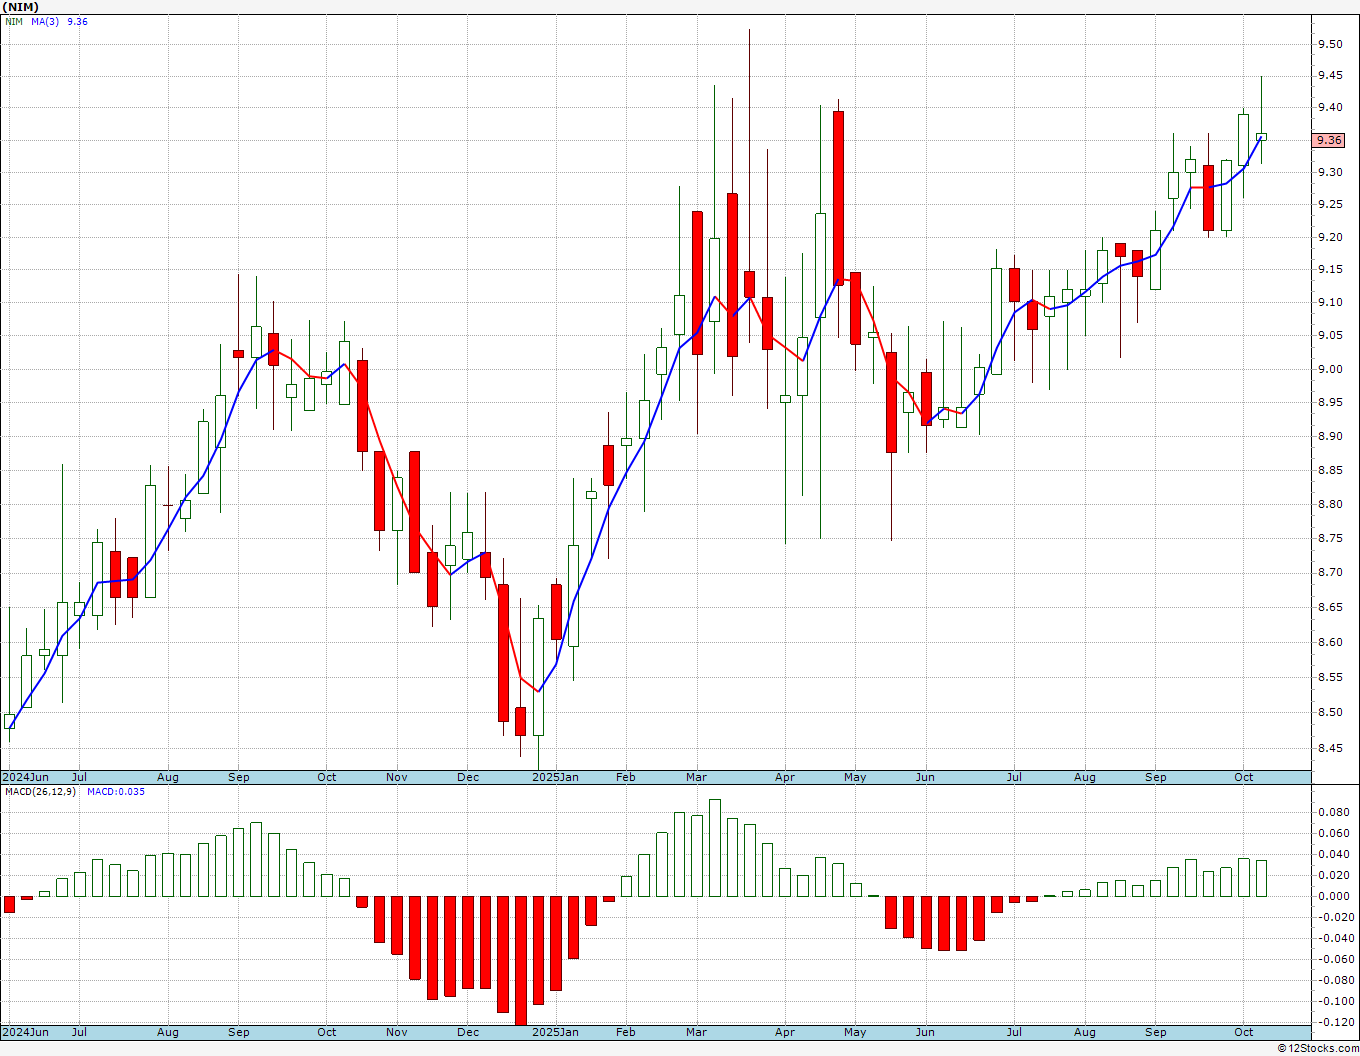Viewport: 1360px width, 1056px height.
Task: Select the 0.060 MACD axis label
Action: point(1332,834)
